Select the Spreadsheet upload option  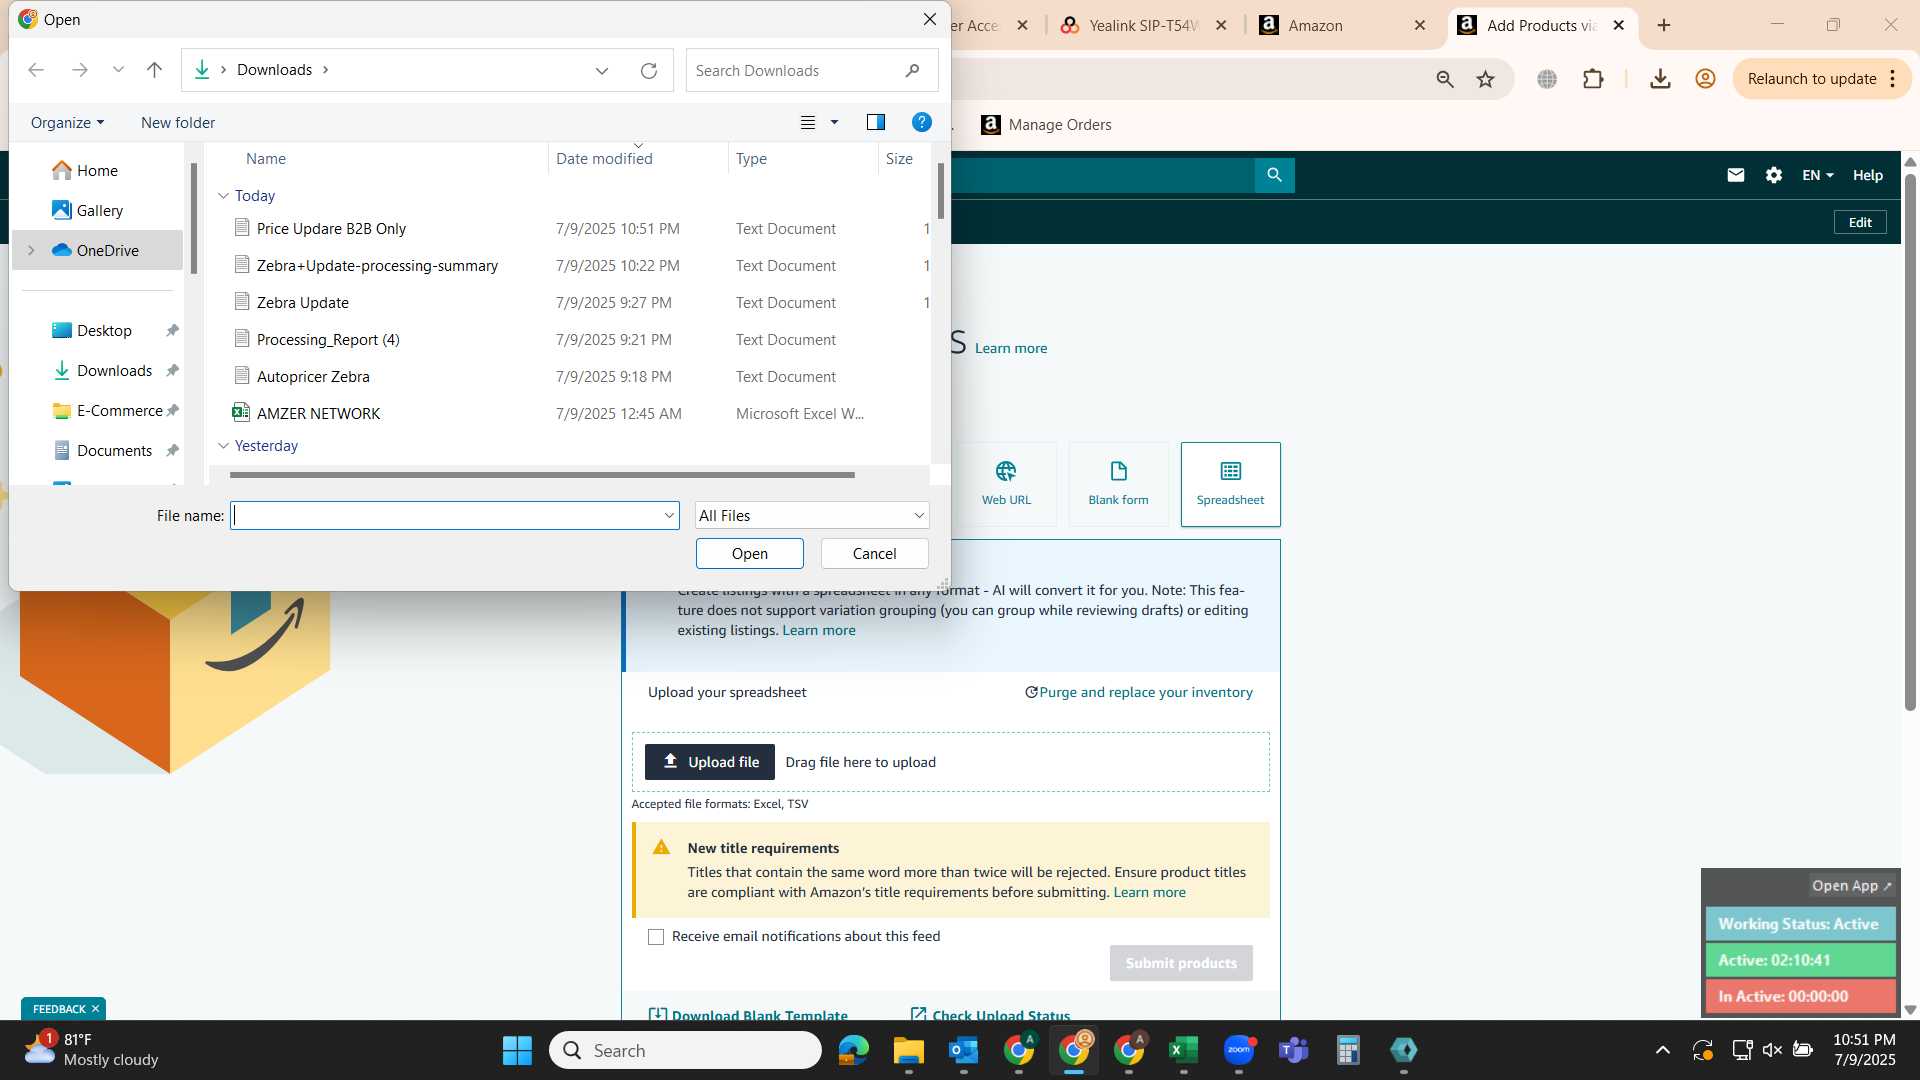click(x=1230, y=484)
